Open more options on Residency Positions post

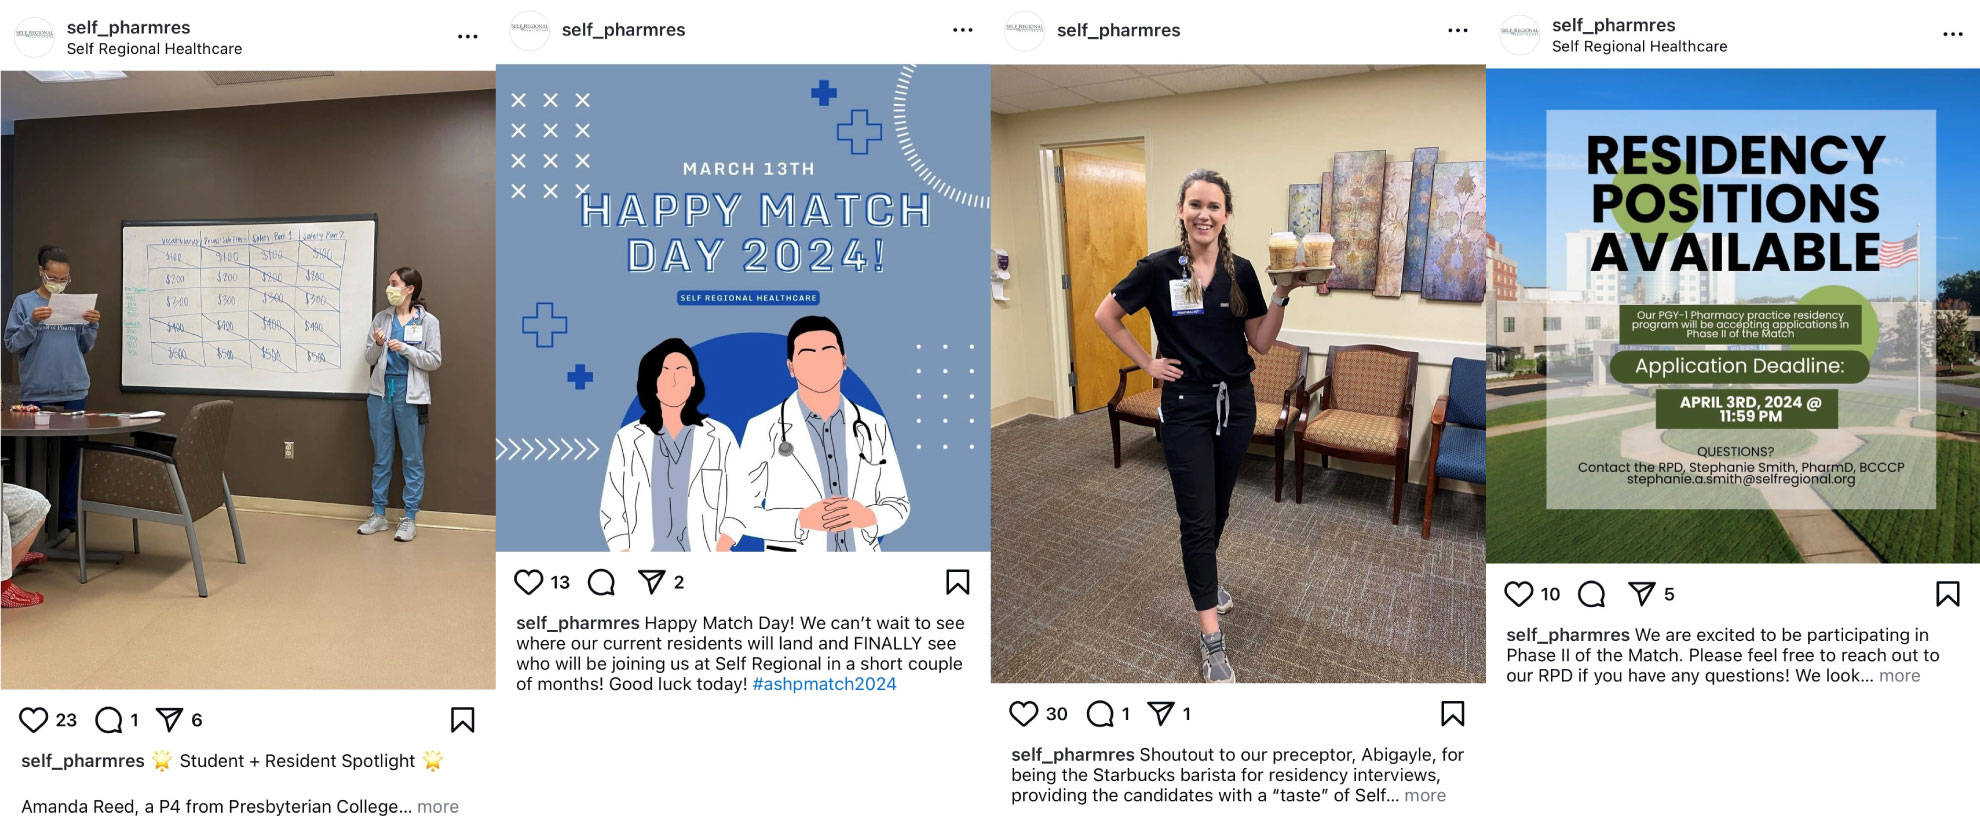(x=1953, y=34)
